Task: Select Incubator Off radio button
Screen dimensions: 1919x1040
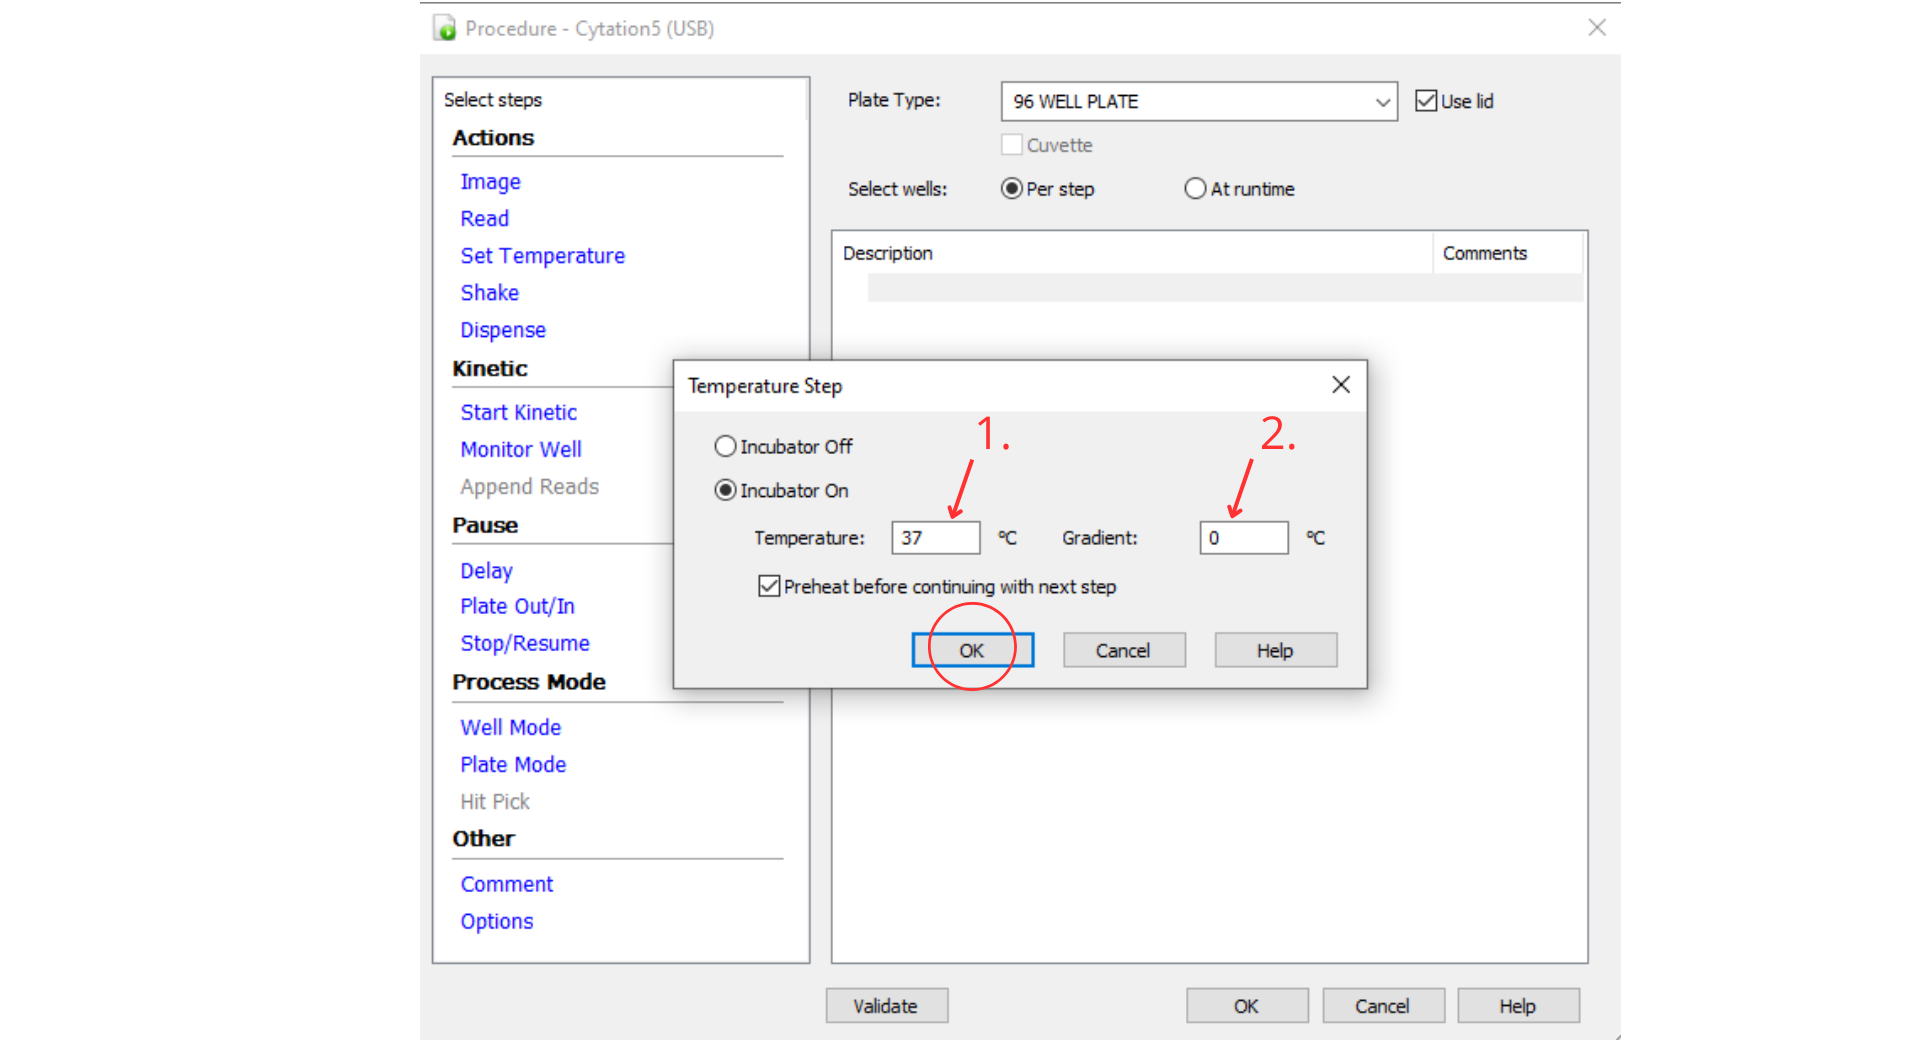Action: pos(725,447)
